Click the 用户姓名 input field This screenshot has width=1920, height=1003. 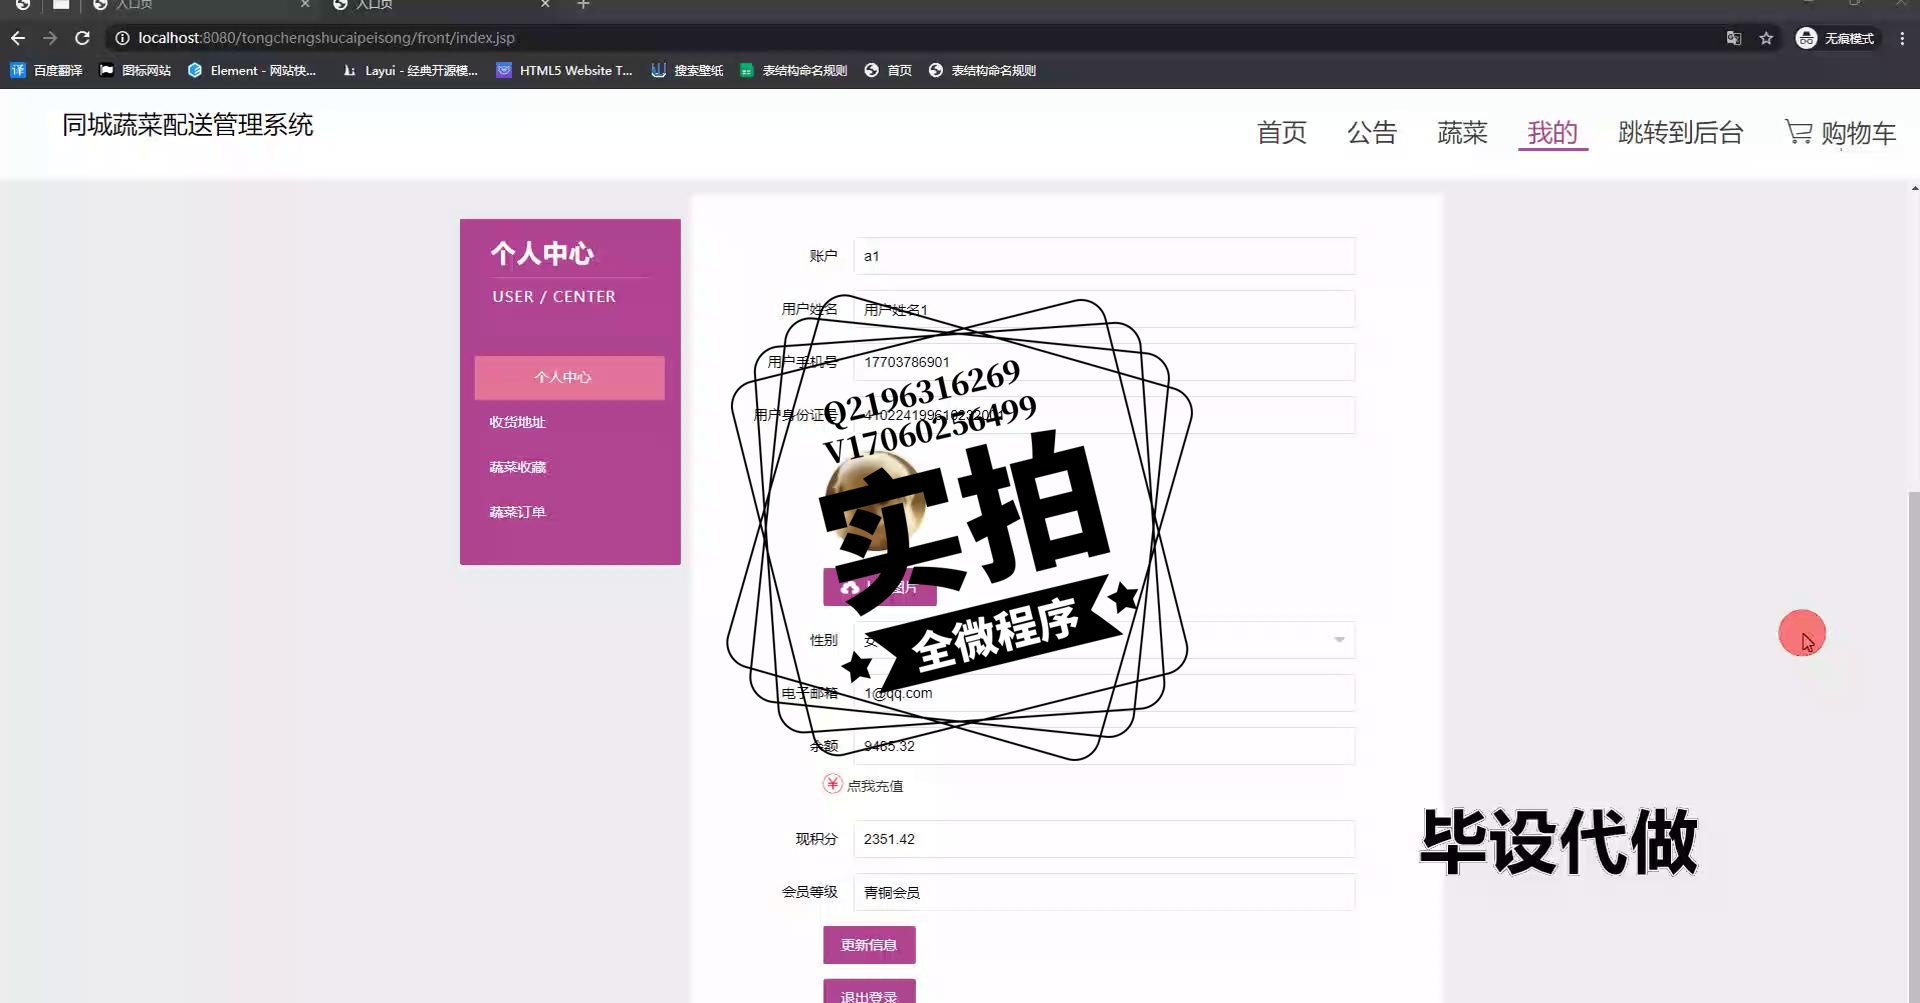tap(1104, 309)
